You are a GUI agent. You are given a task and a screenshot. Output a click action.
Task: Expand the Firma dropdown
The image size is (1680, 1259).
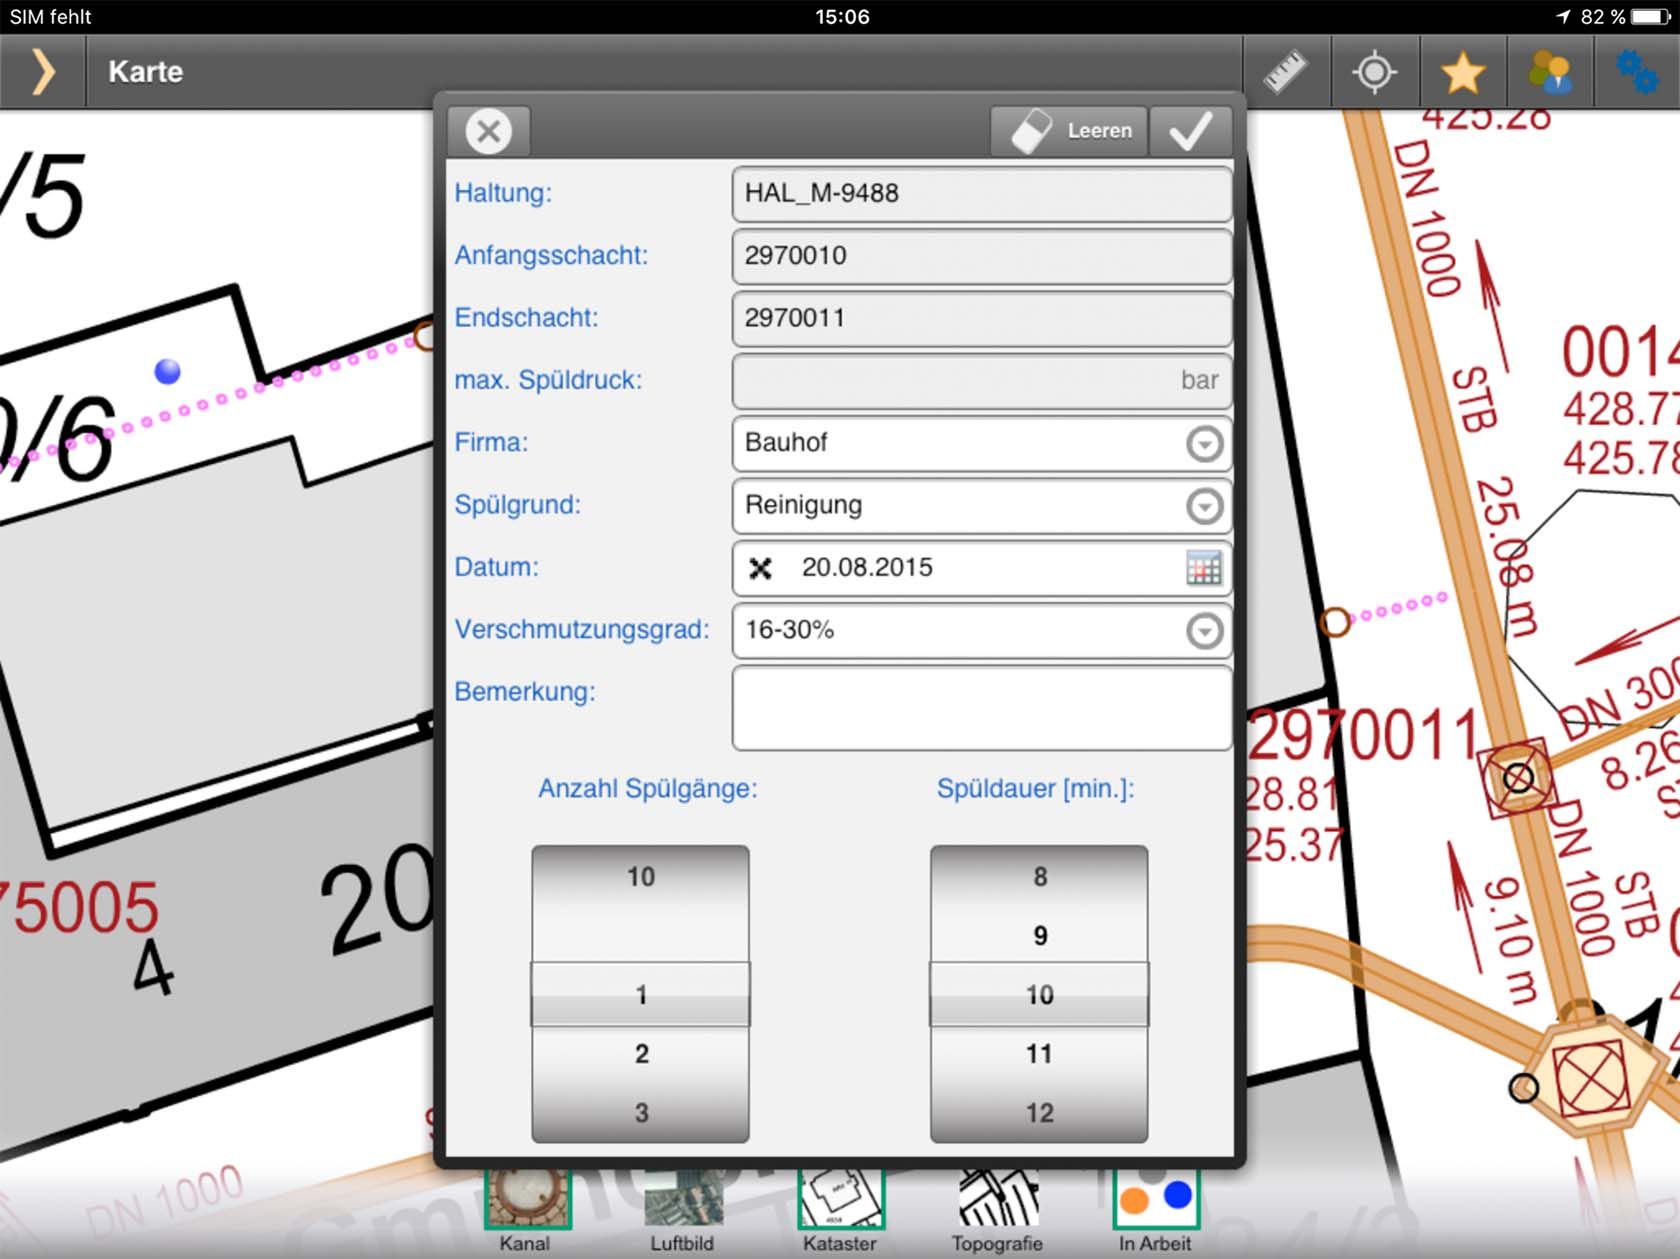tap(1204, 443)
